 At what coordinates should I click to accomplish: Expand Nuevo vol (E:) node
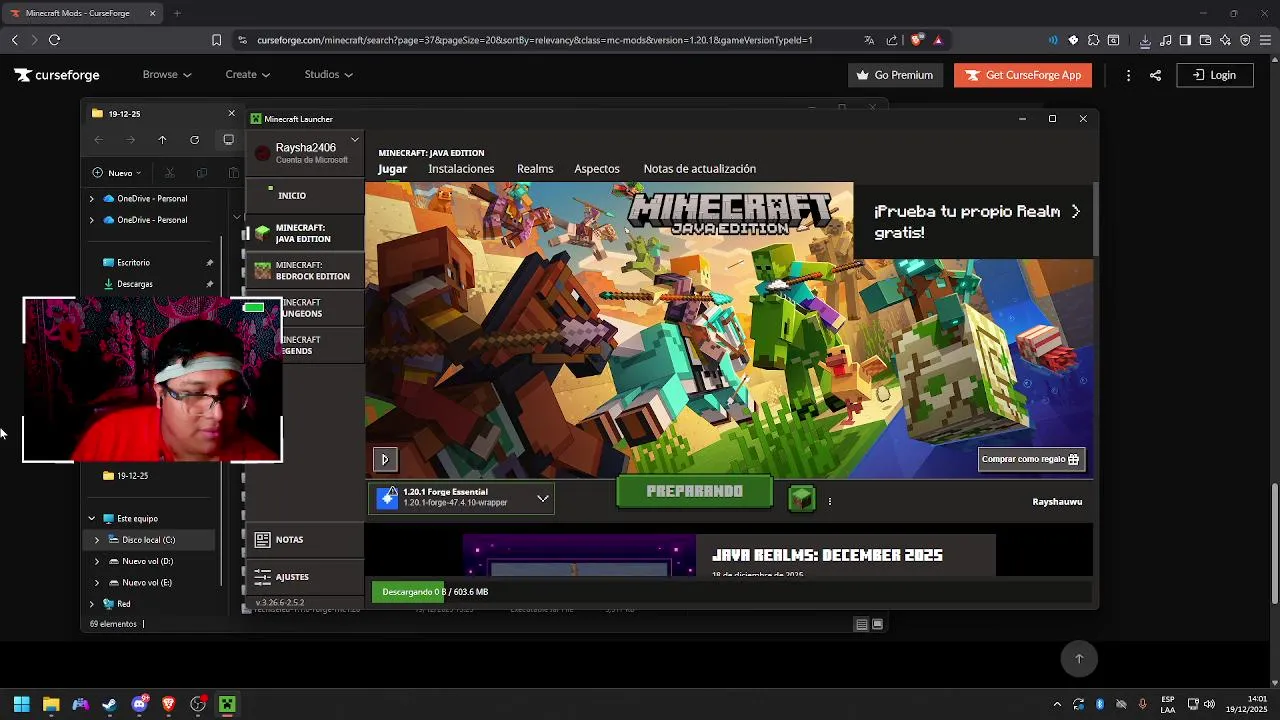pos(97,583)
